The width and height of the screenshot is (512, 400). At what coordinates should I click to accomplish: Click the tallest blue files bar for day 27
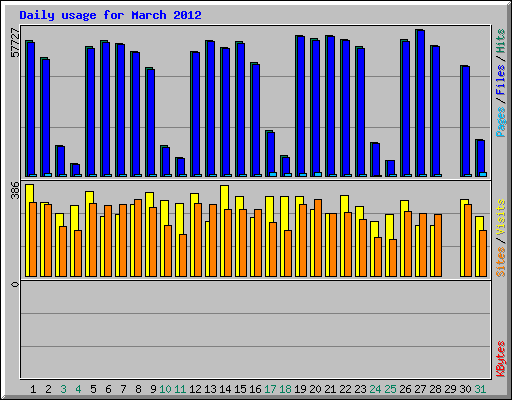click(421, 103)
